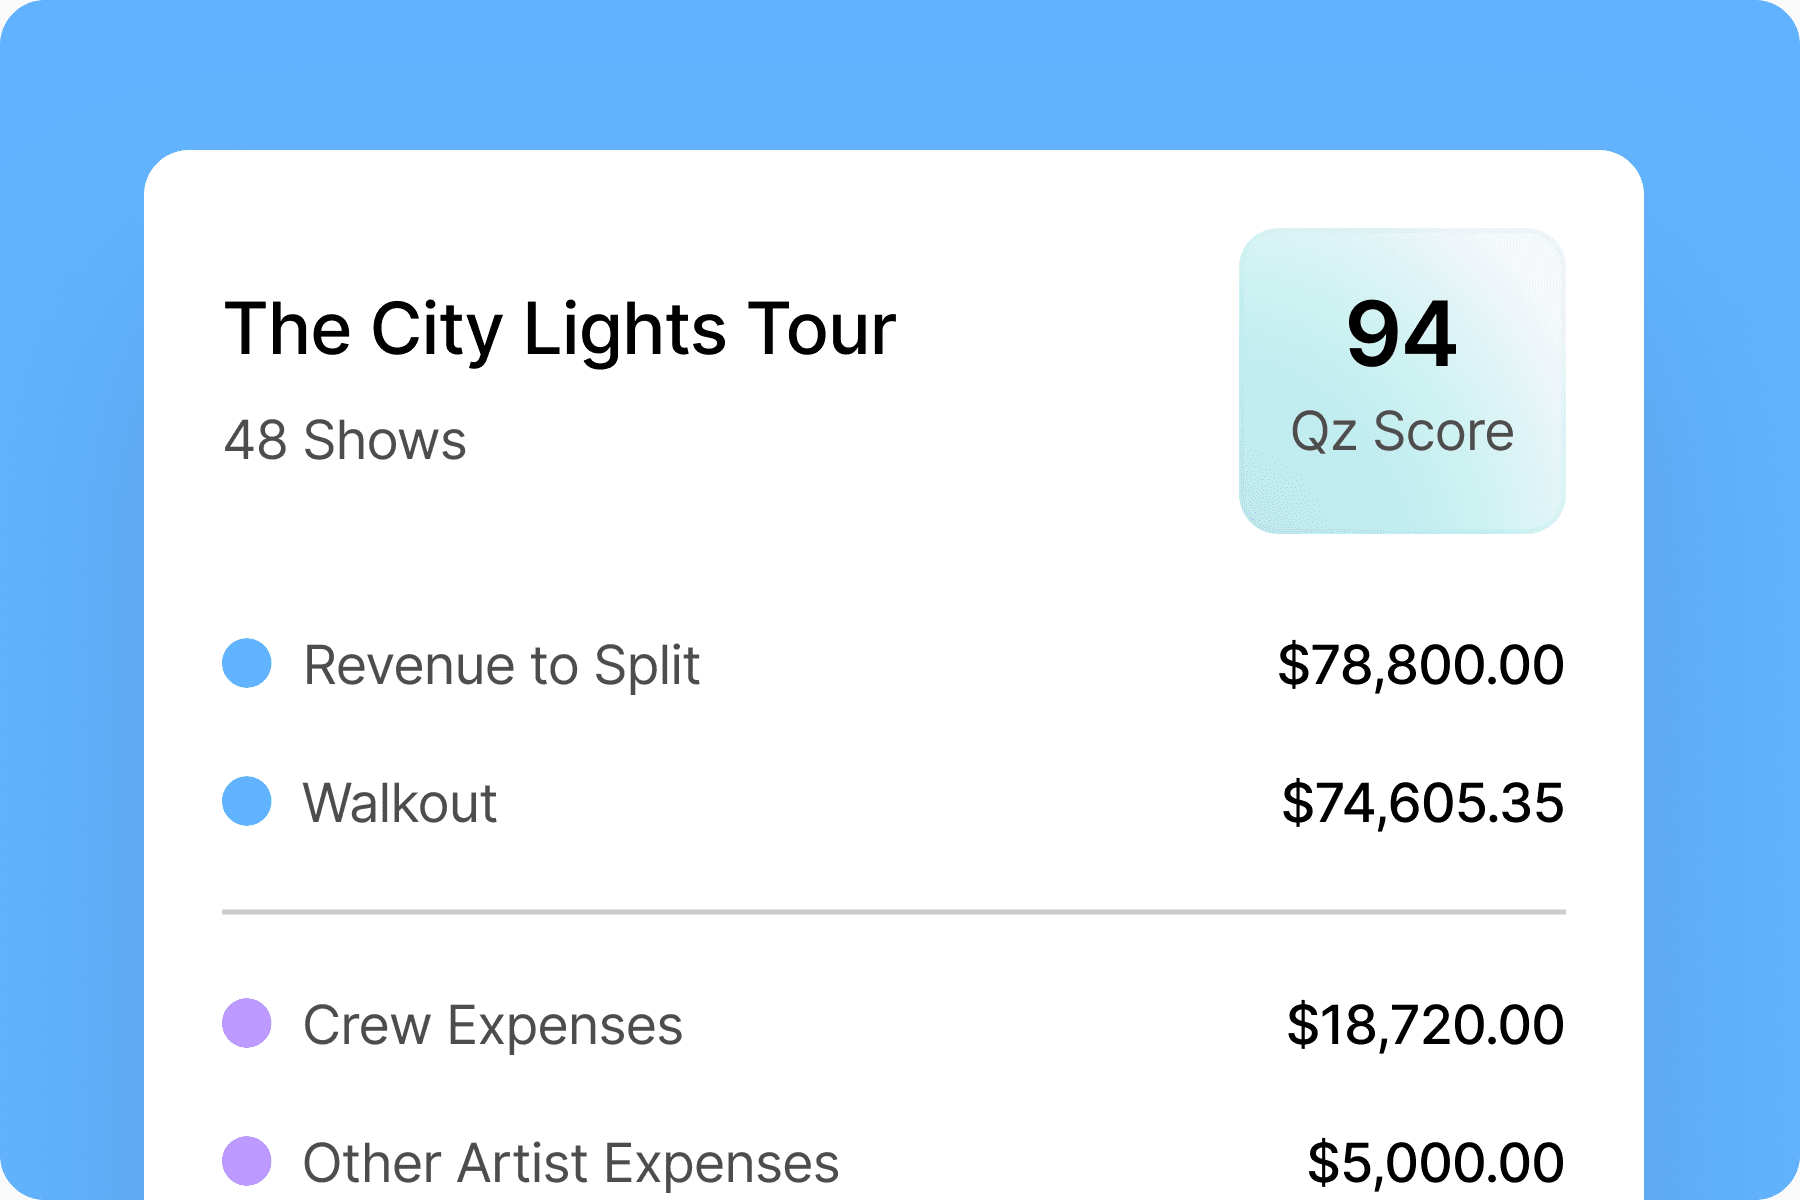Select the Revenue to Split label
The height and width of the screenshot is (1200, 1800).
tap(501, 666)
